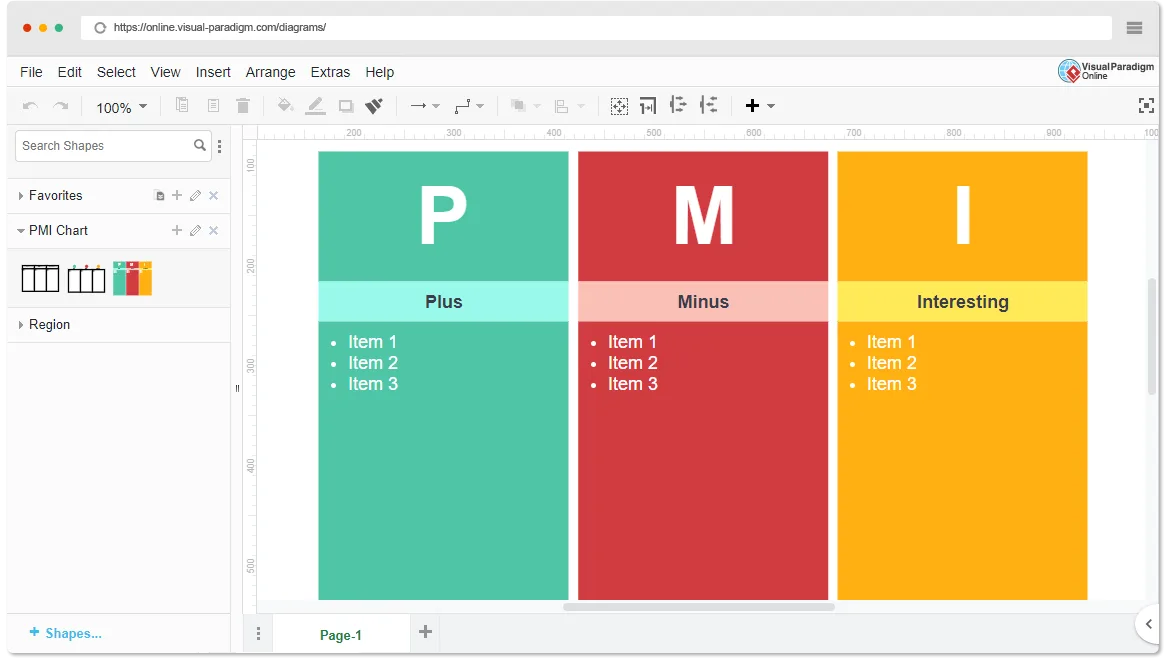Open the View menu
This screenshot has width=1170, height=665.
[165, 72]
